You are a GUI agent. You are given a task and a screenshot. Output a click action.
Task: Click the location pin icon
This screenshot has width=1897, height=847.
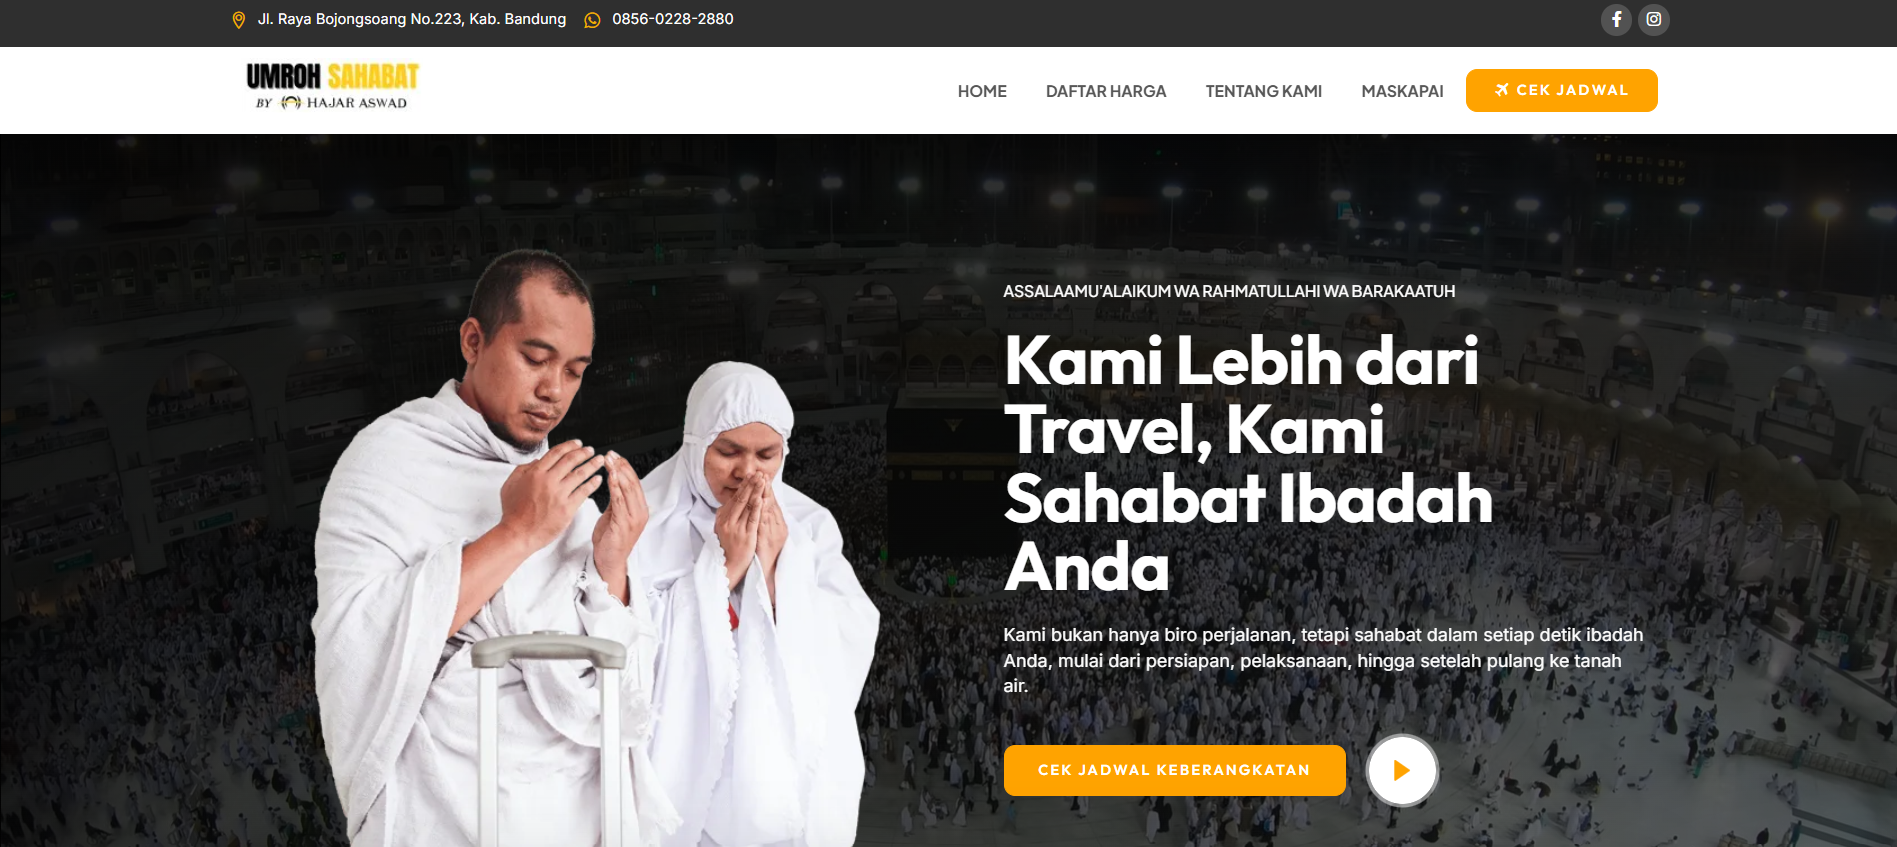click(239, 20)
